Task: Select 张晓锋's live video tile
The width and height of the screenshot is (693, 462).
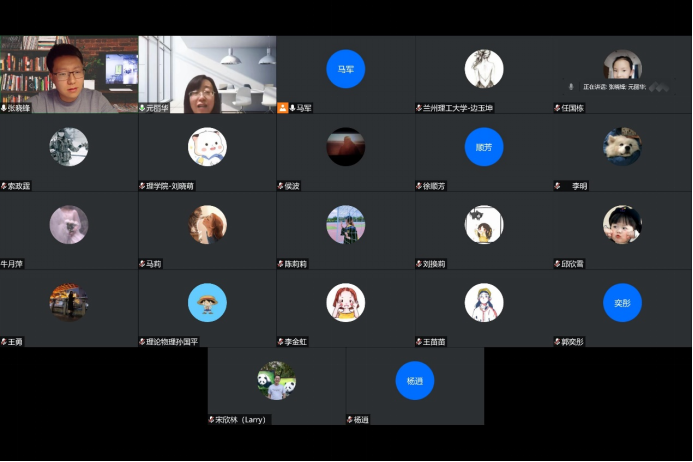Action: point(69,72)
